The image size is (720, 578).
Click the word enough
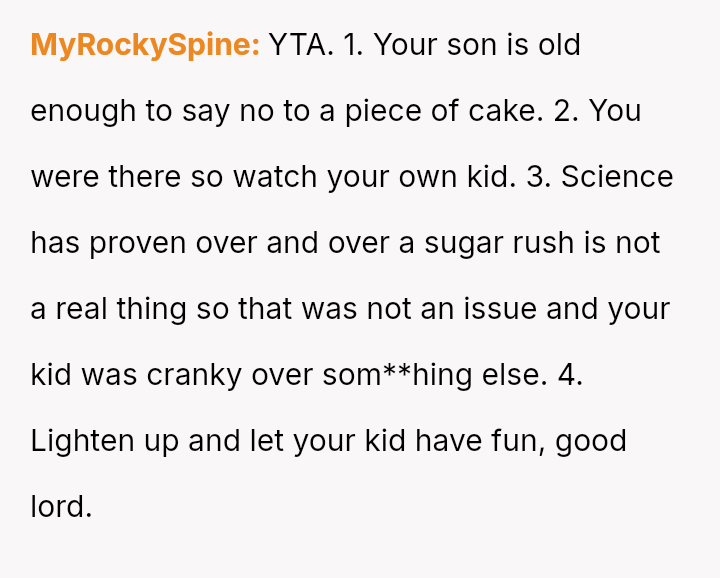(x=83, y=112)
